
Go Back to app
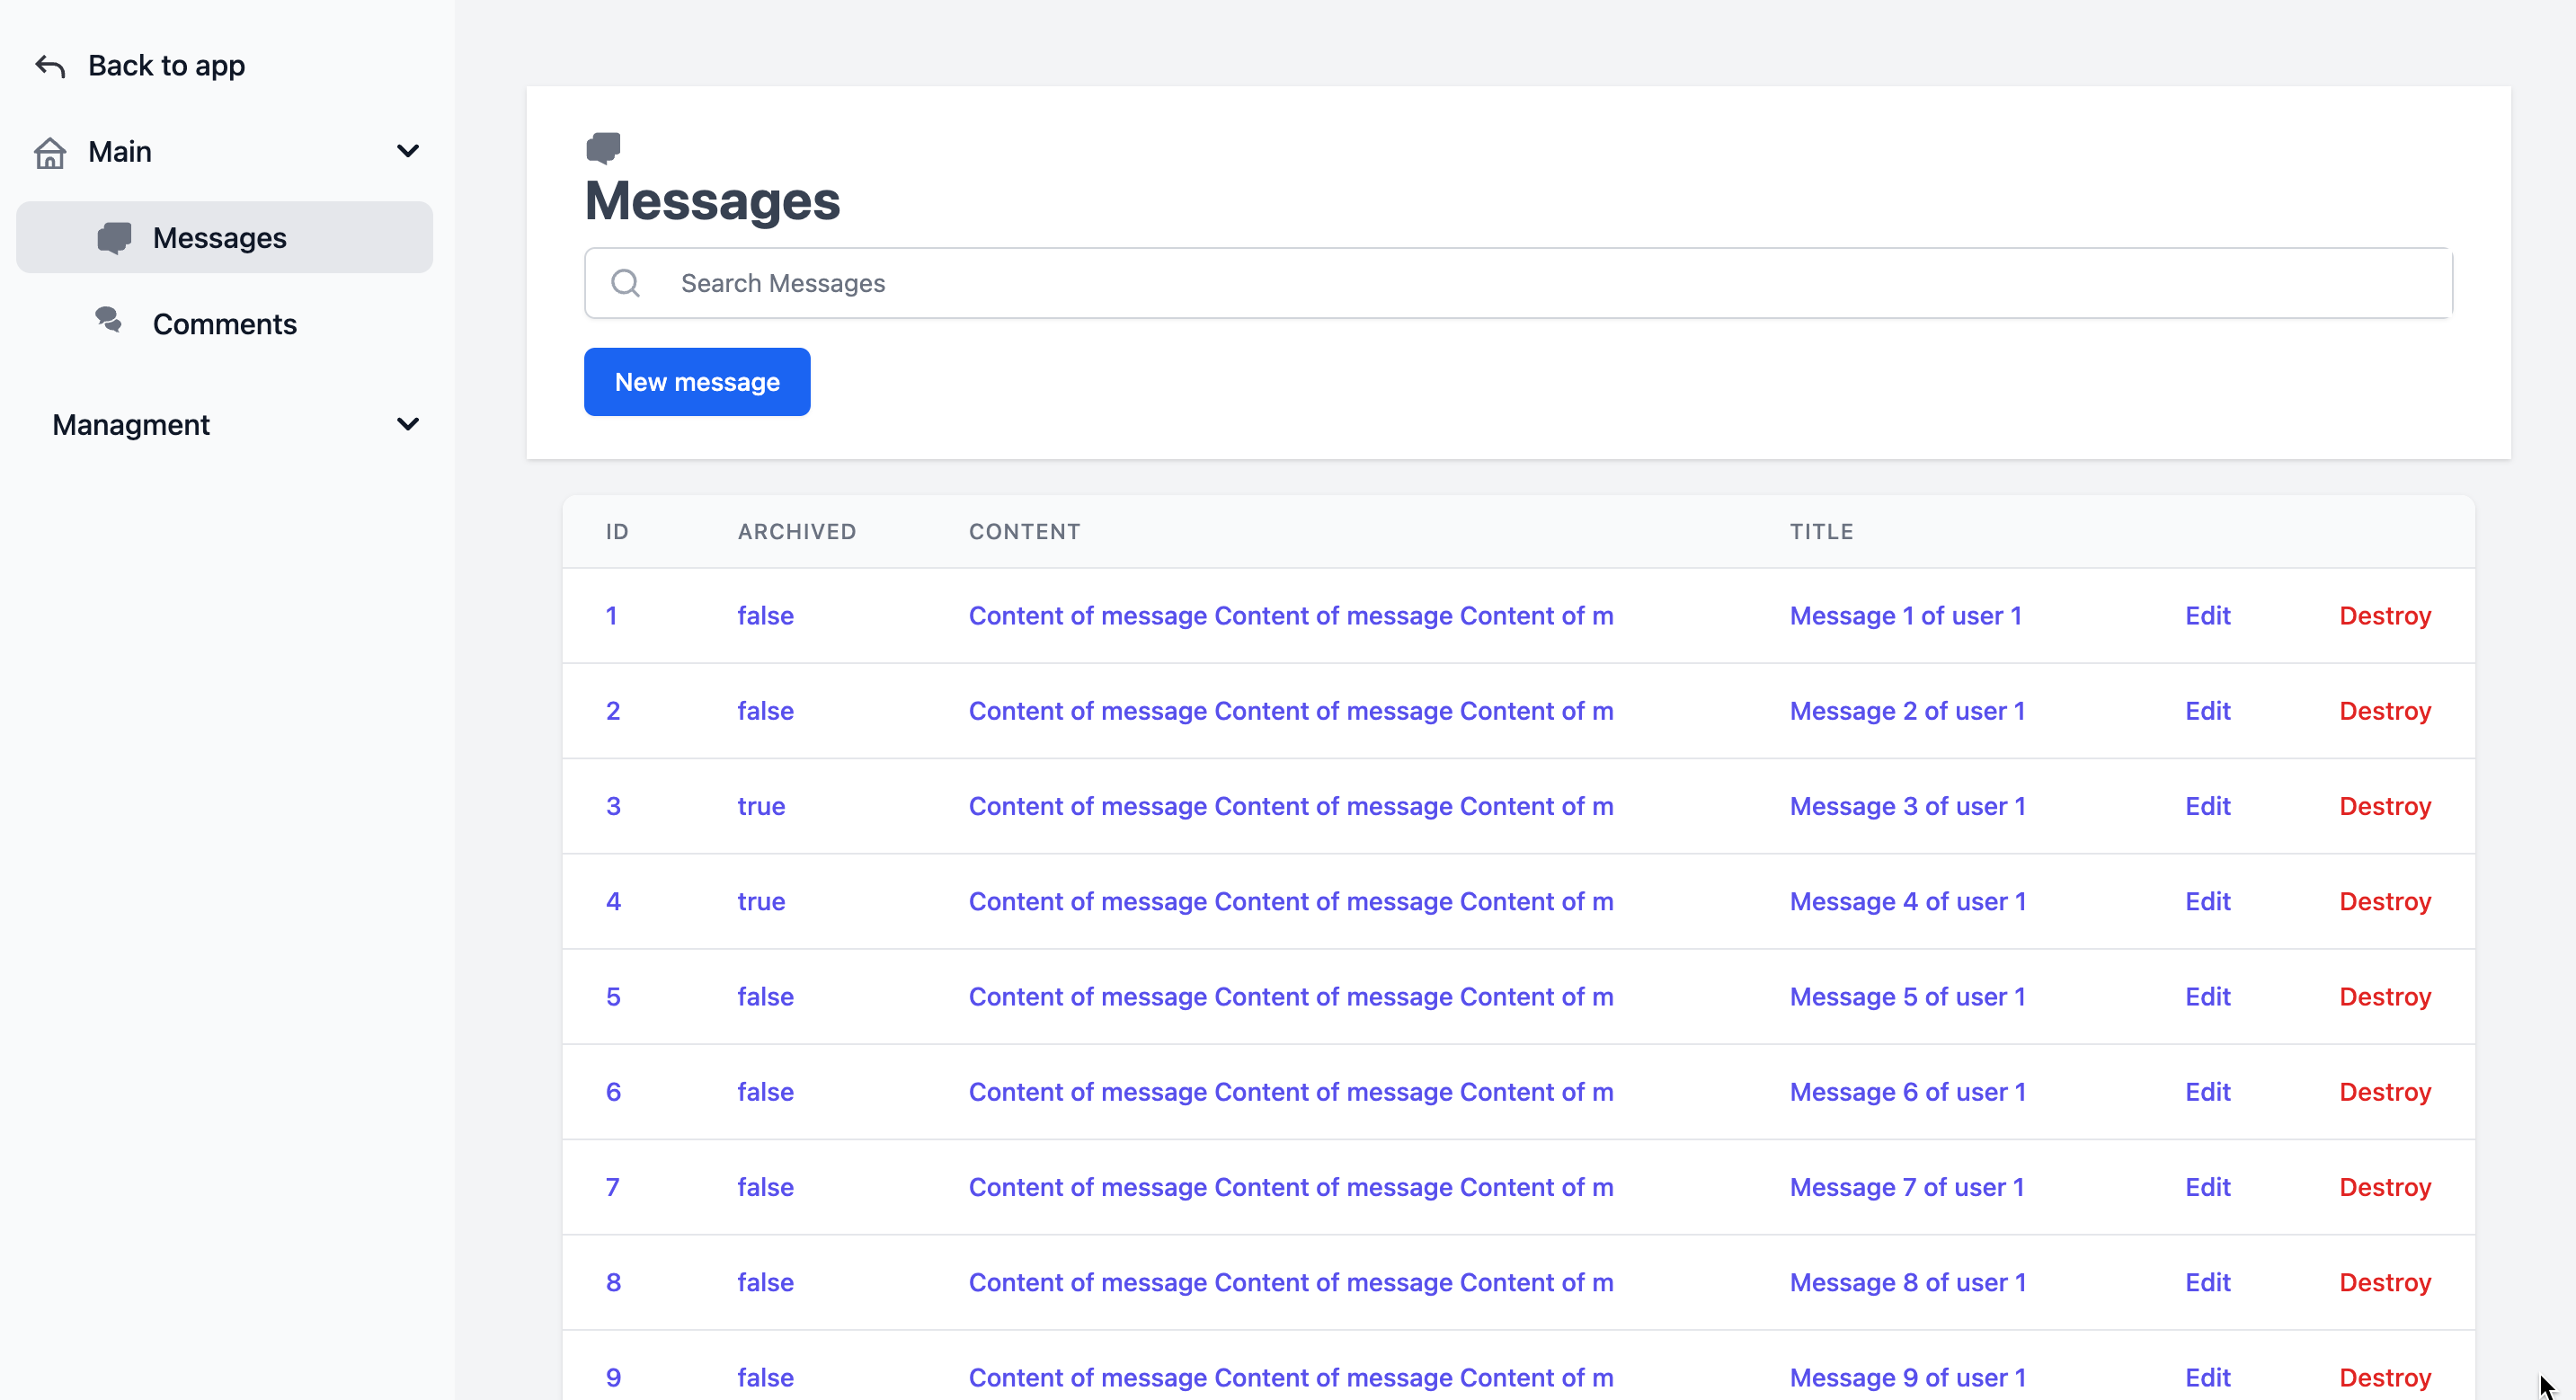click(166, 66)
